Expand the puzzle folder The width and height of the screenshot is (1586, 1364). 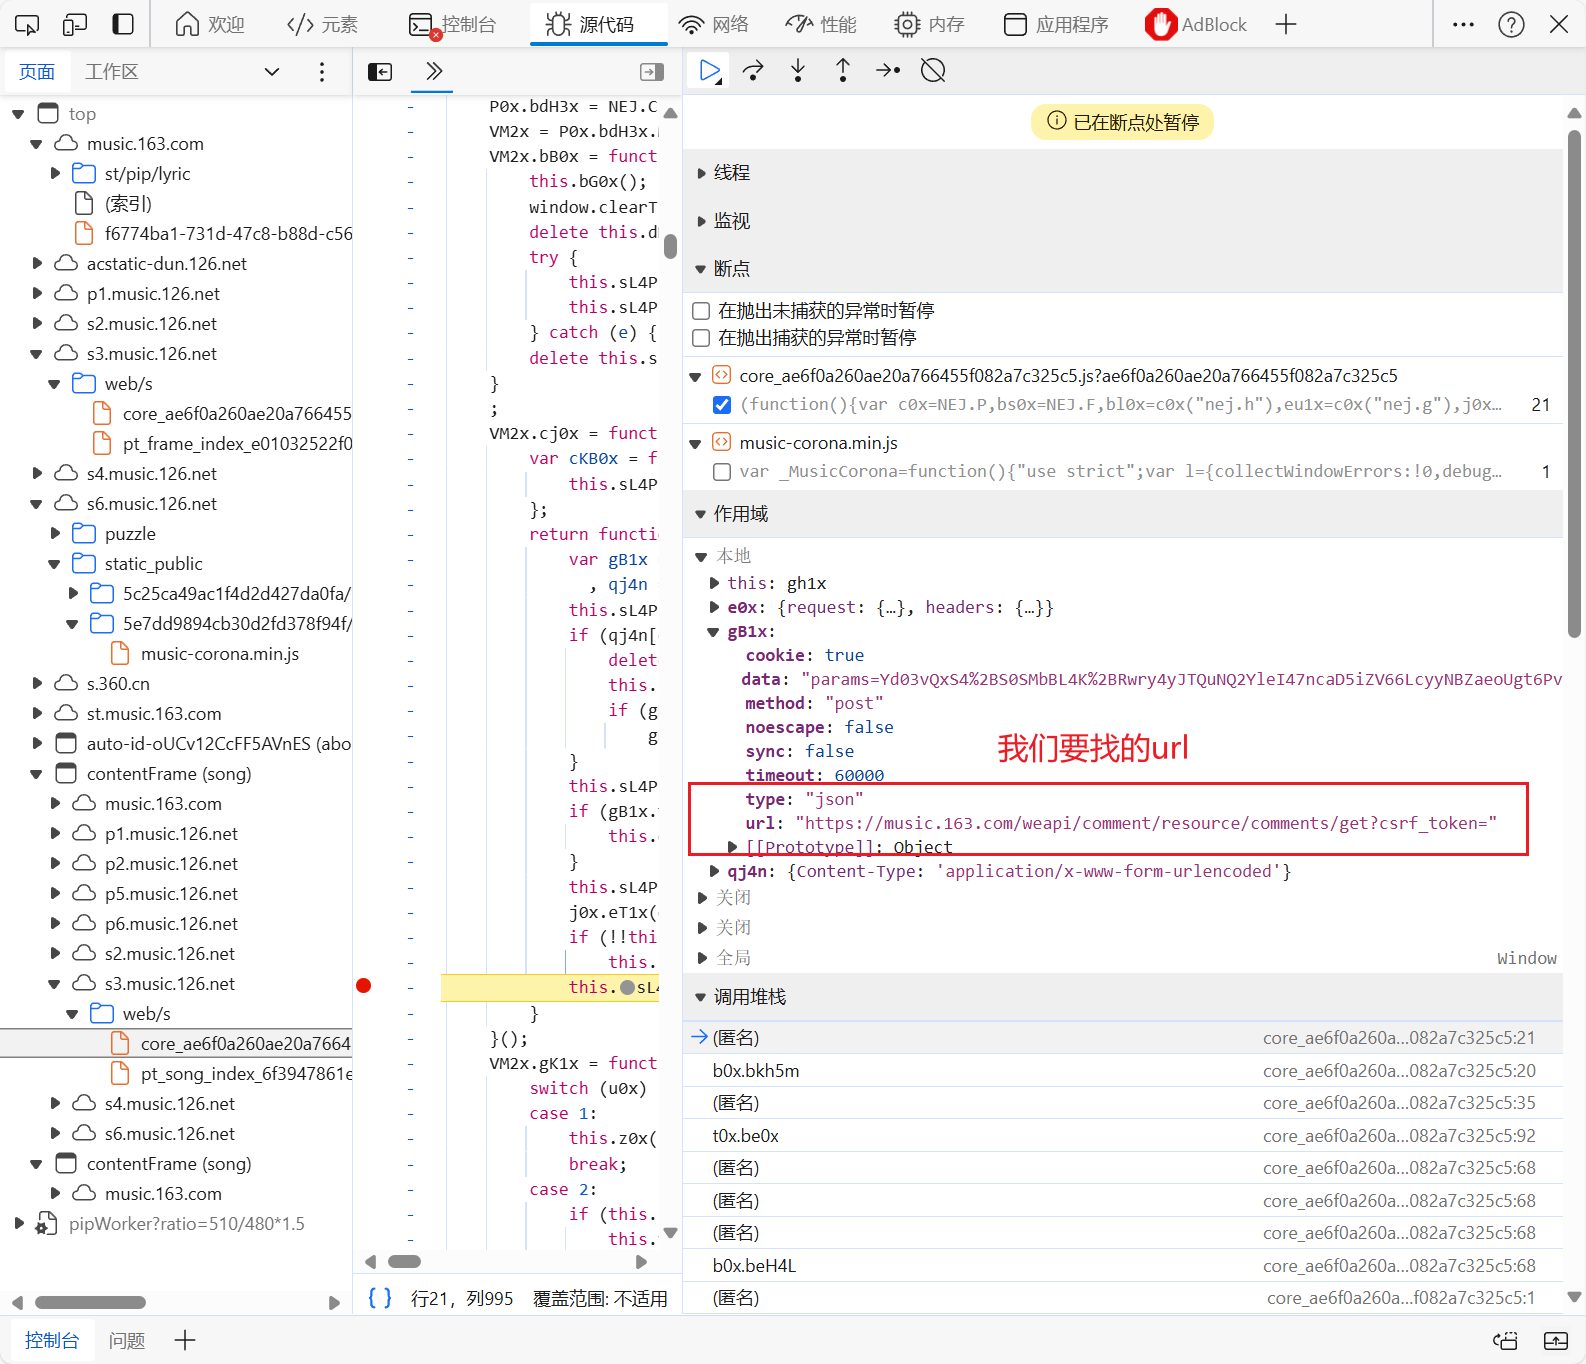[55, 534]
